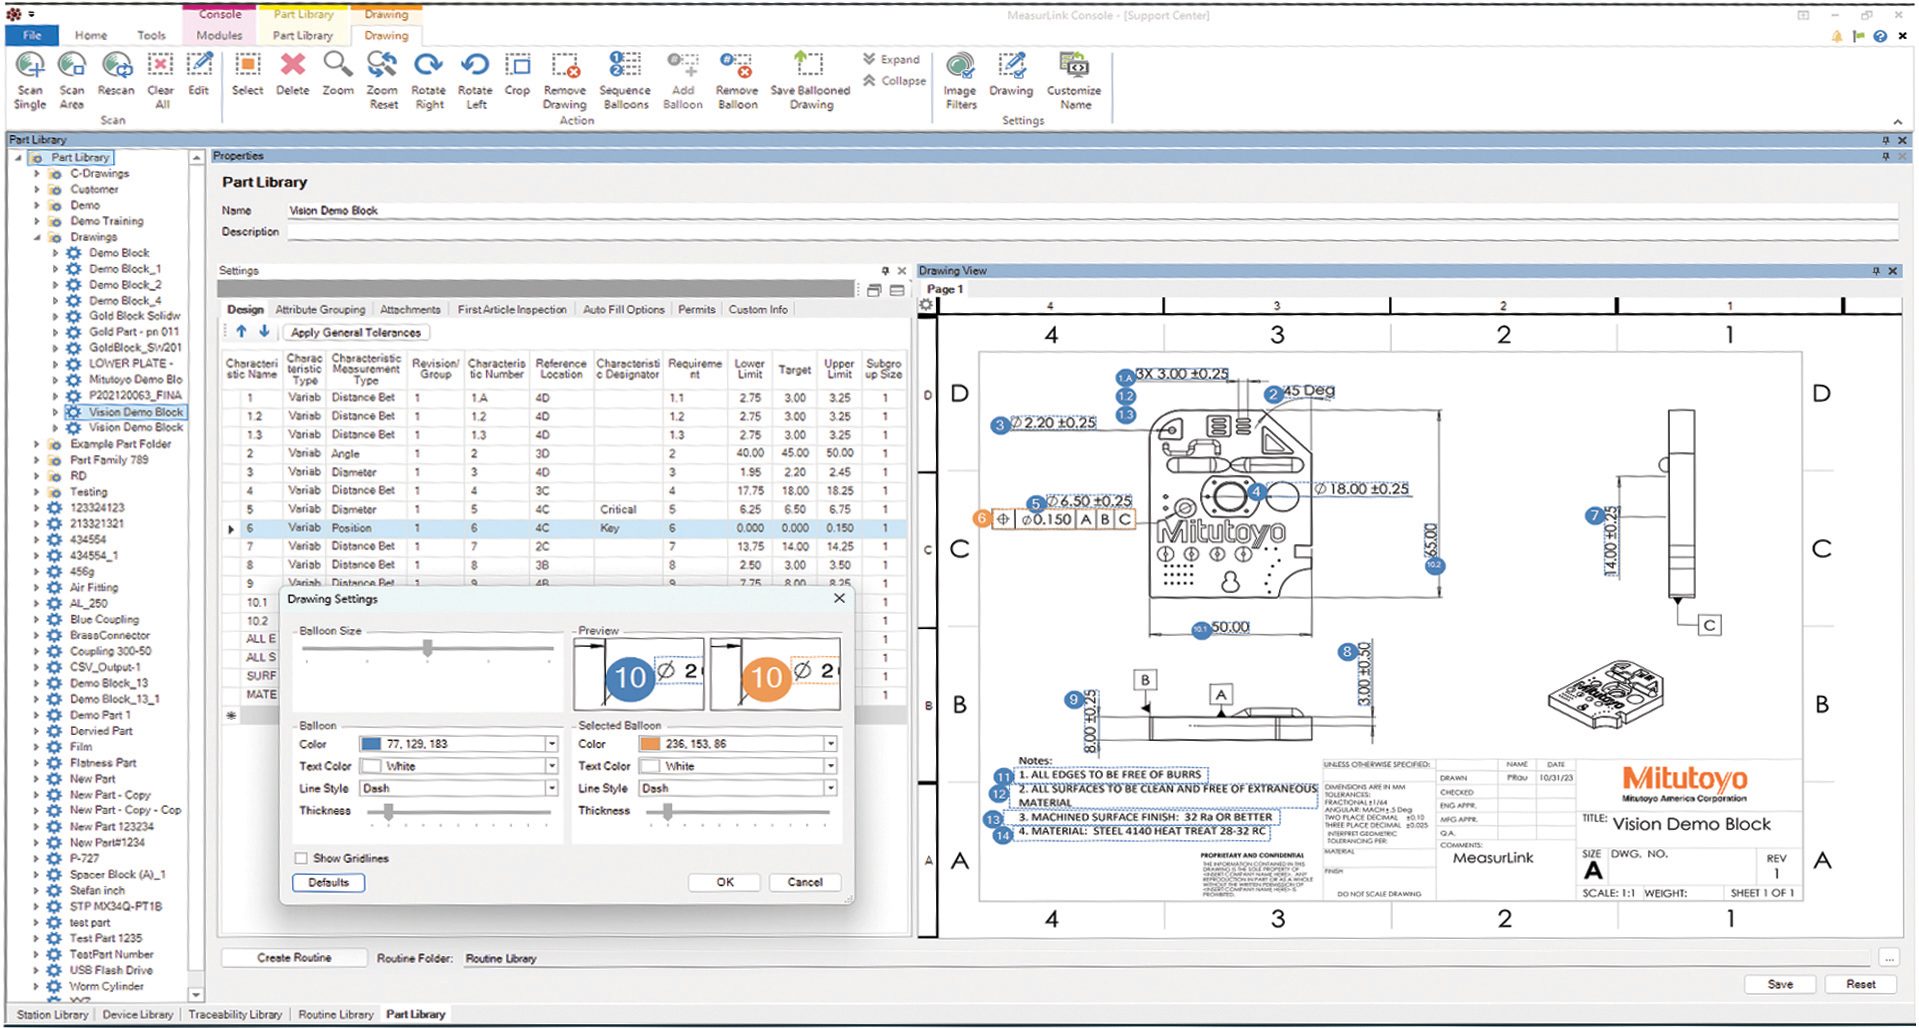Click Expand in the ribbon
This screenshot has width=1919, height=1028.
click(x=892, y=59)
